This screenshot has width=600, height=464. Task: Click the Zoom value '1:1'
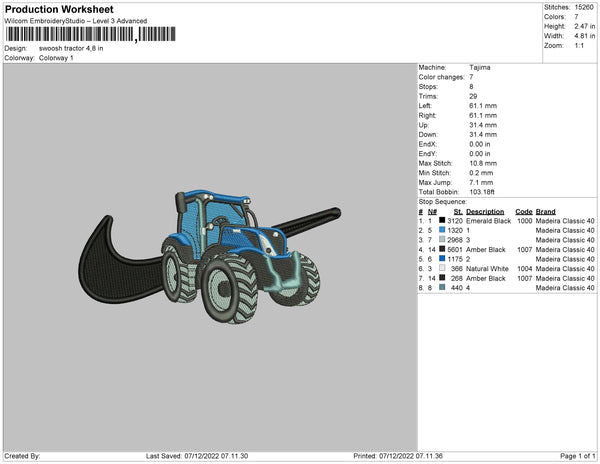pos(579,46)
